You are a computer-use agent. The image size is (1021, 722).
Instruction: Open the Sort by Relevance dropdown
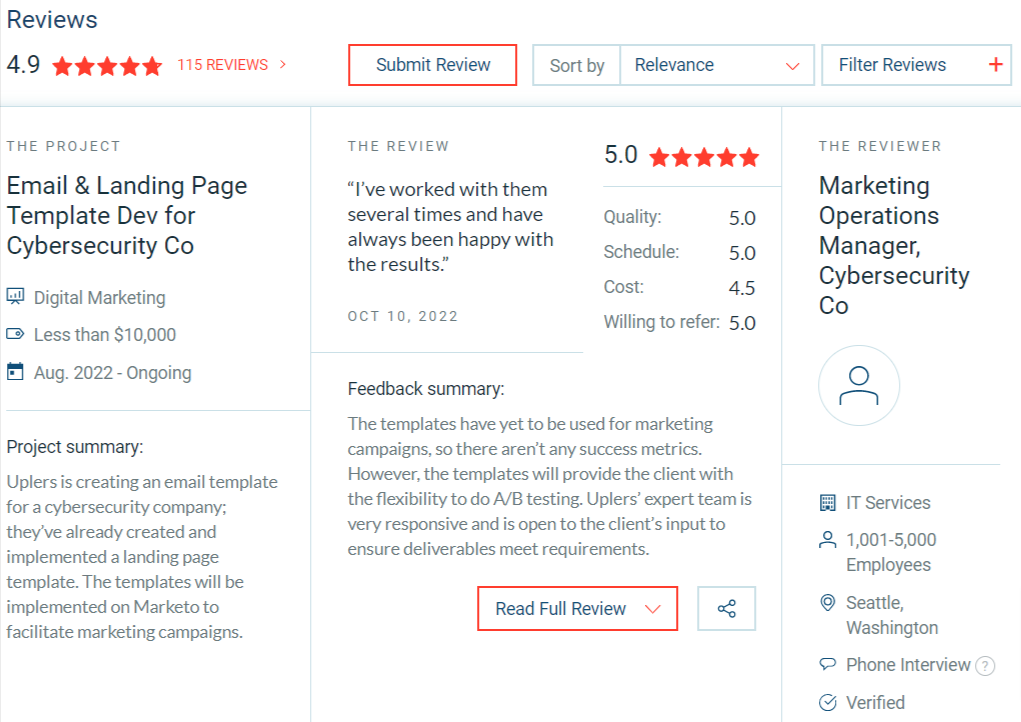point(716,65)
